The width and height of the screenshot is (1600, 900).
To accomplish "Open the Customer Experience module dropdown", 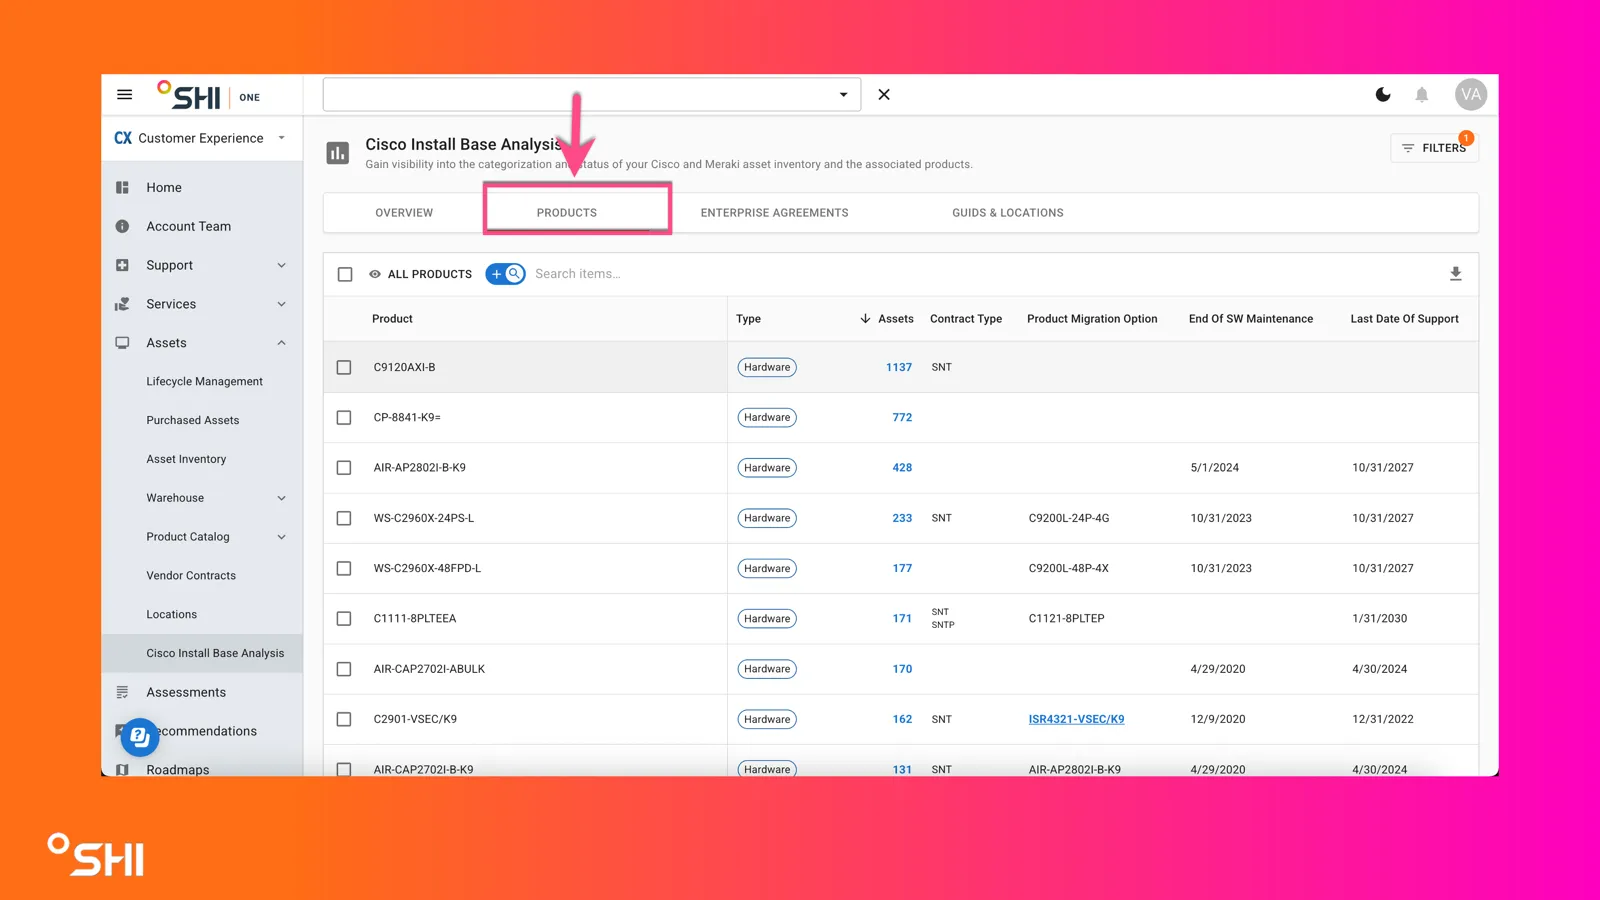I will (281, 138).
